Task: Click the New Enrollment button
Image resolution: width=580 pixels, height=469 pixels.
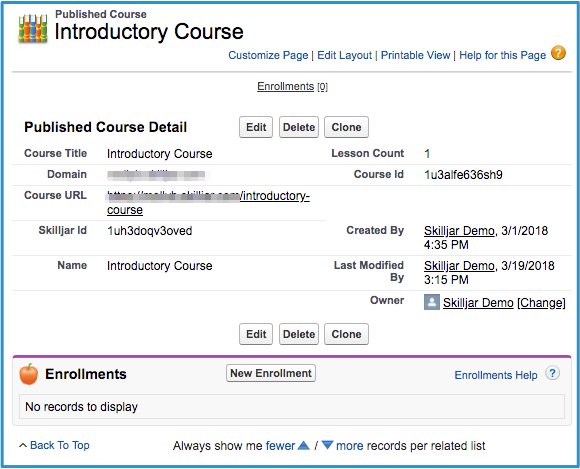Action: (271, 373)
